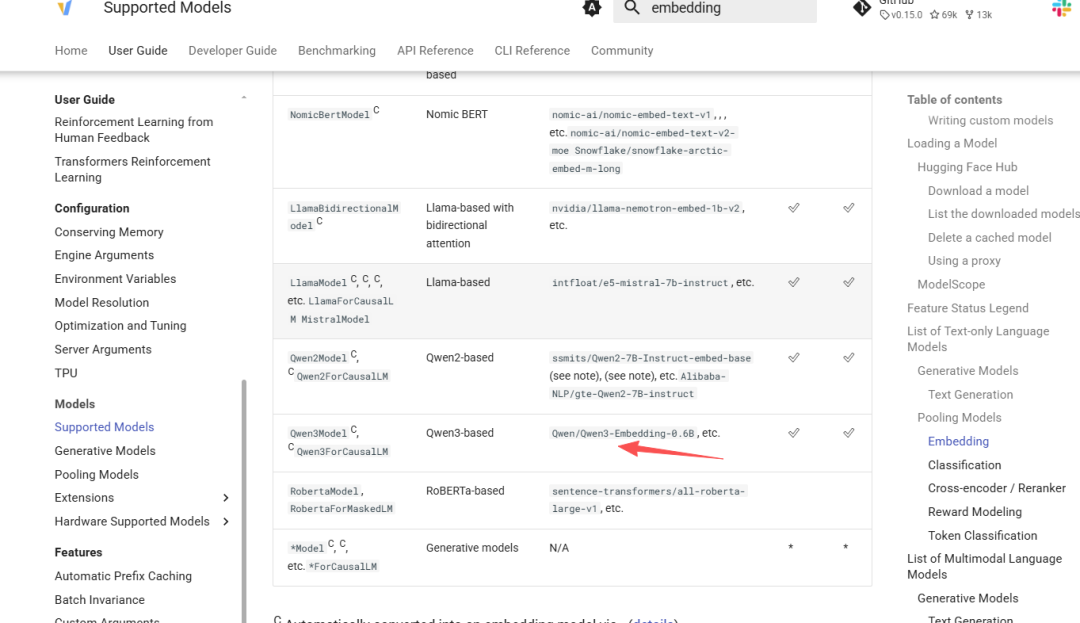
Task: Jump to Using a proxy section
Action: coord(964,261)
